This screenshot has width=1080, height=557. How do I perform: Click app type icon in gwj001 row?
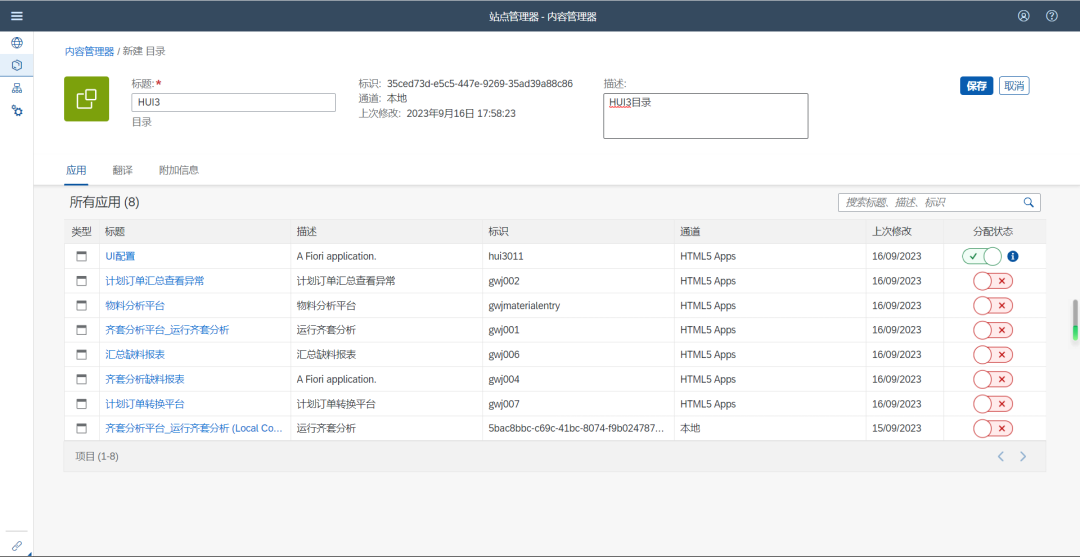click(x=82, y=330)
